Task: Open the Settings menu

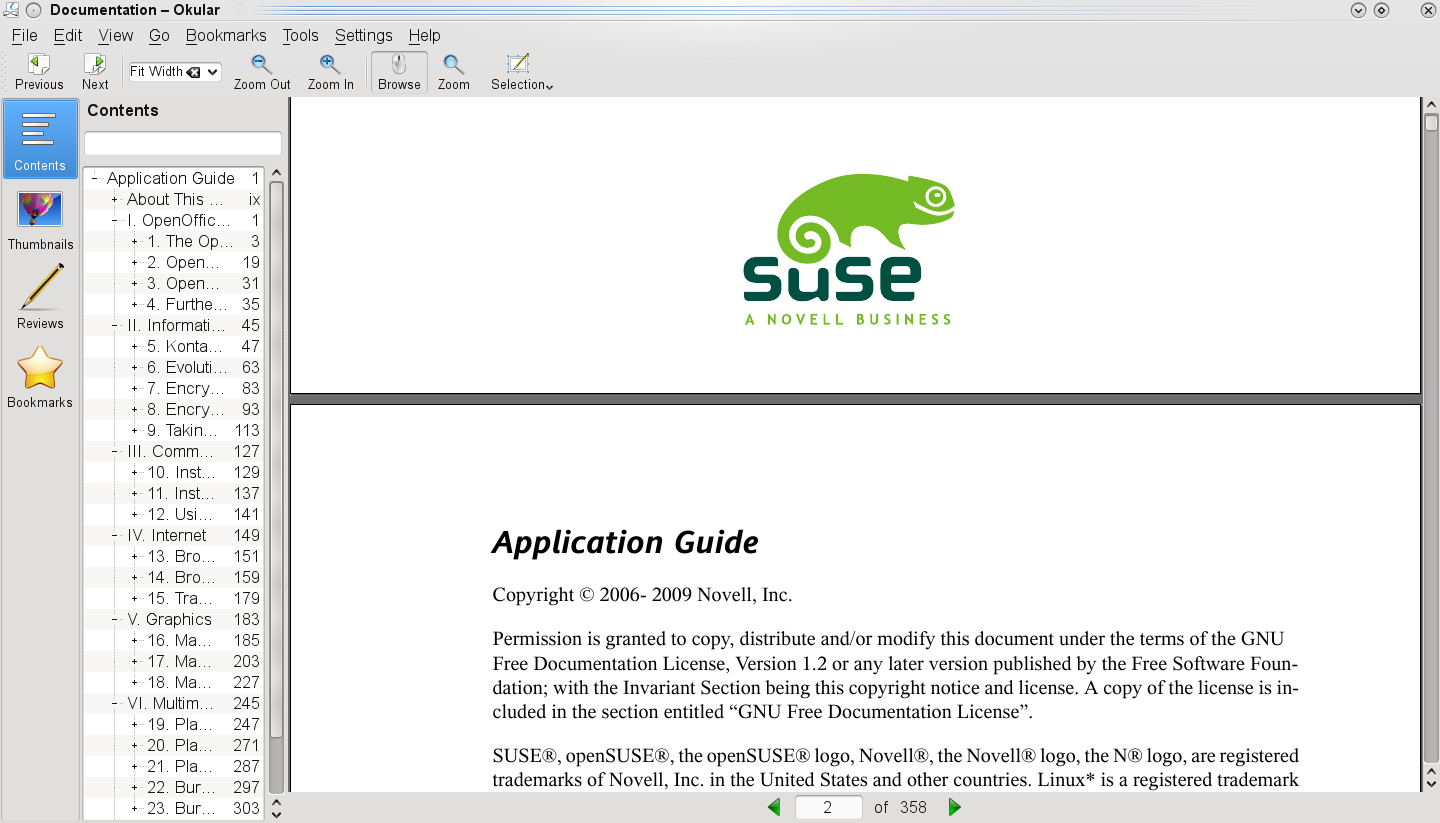Action: (363, 35)
